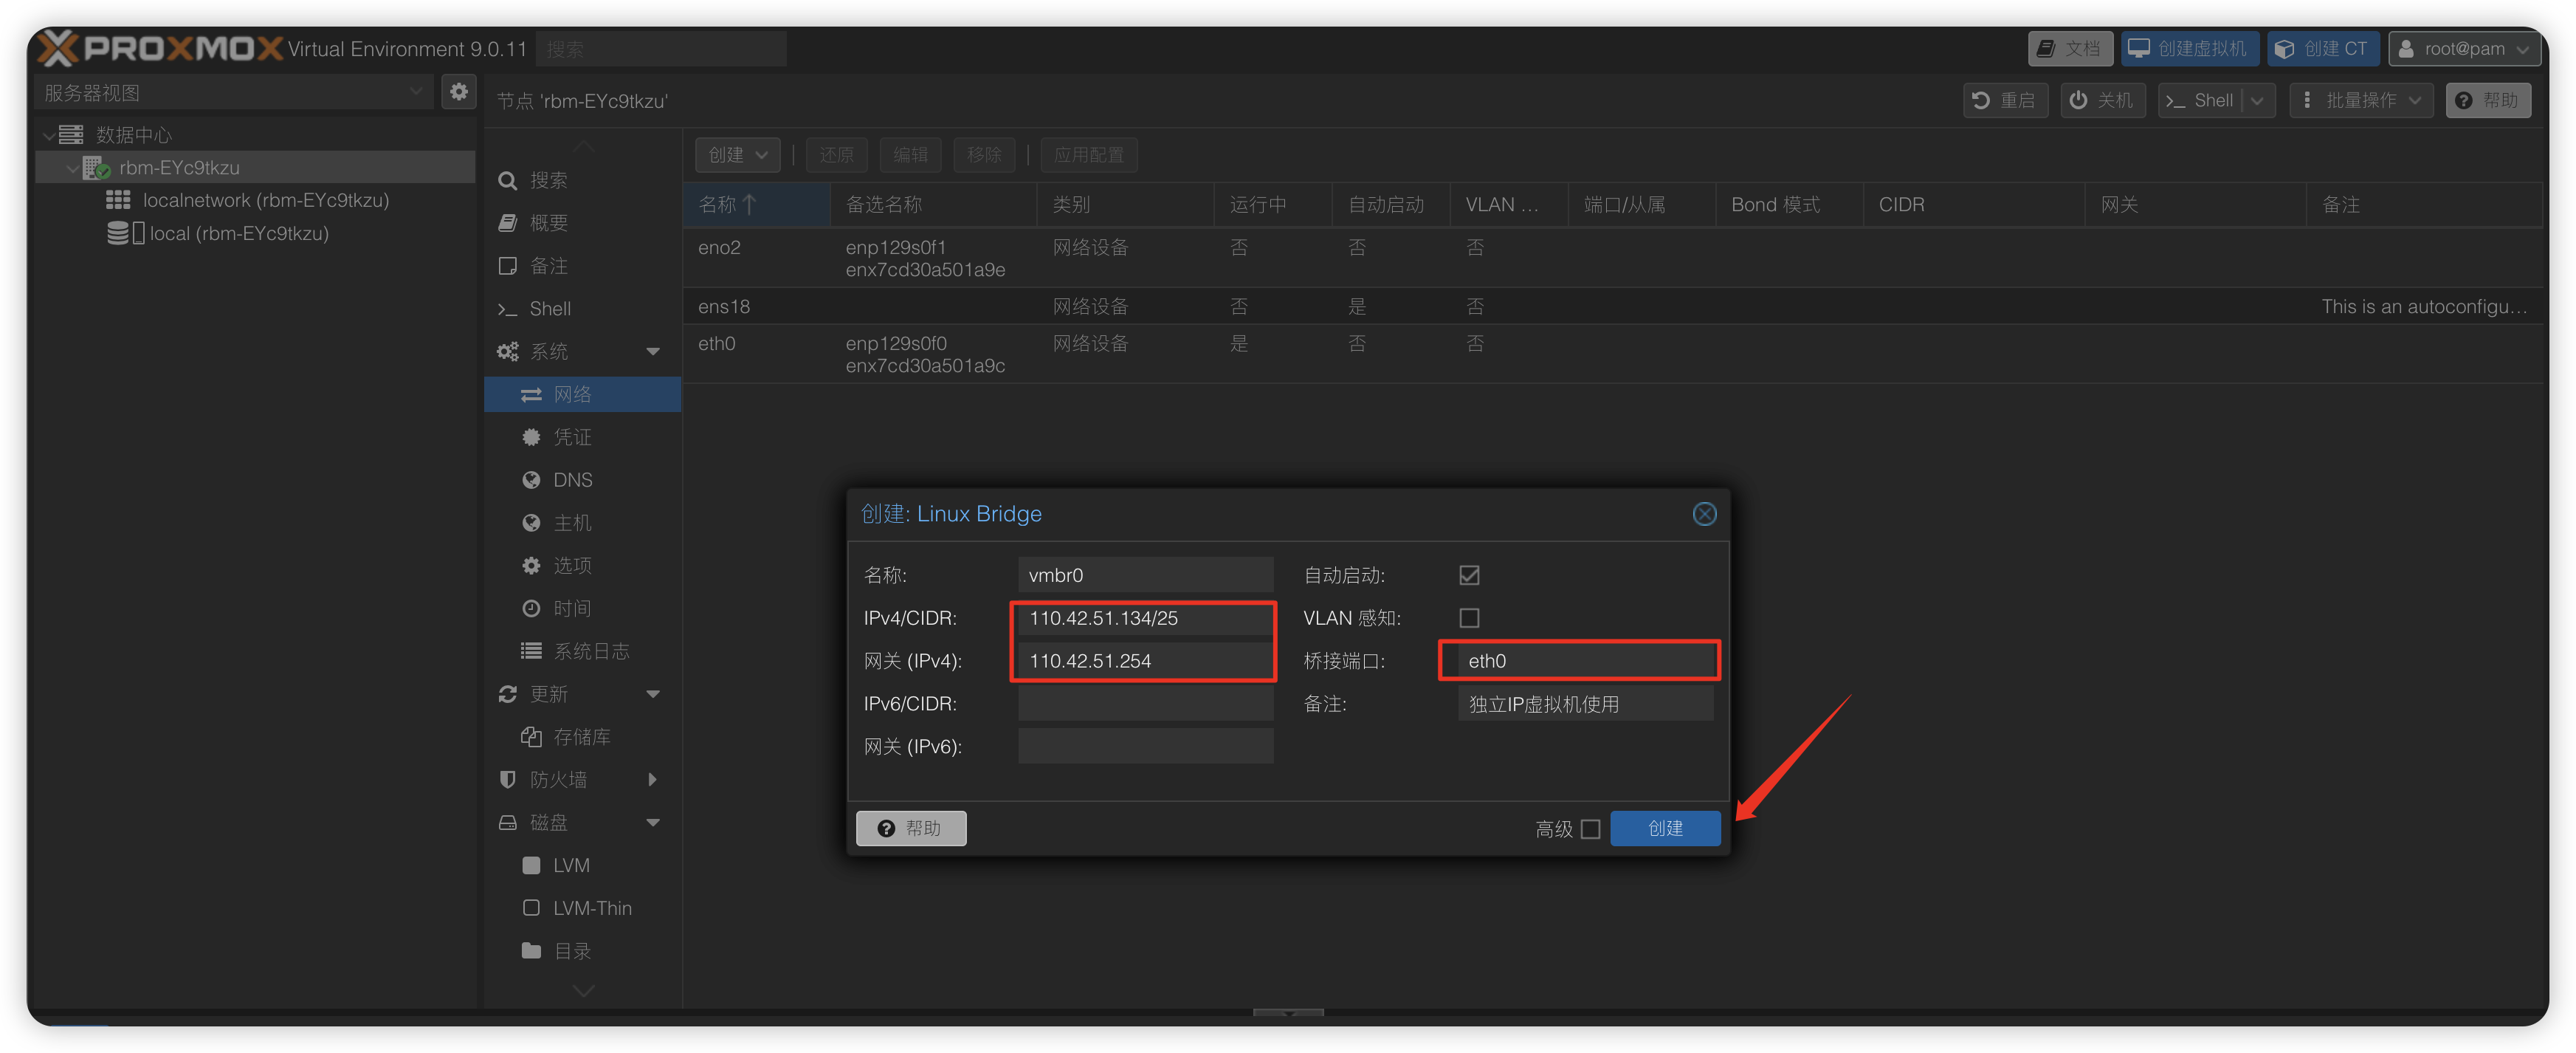The image size is (2576, 1053).
Task: Open the 服务器视图 view selector dropdown
Action: coord(232,92)
